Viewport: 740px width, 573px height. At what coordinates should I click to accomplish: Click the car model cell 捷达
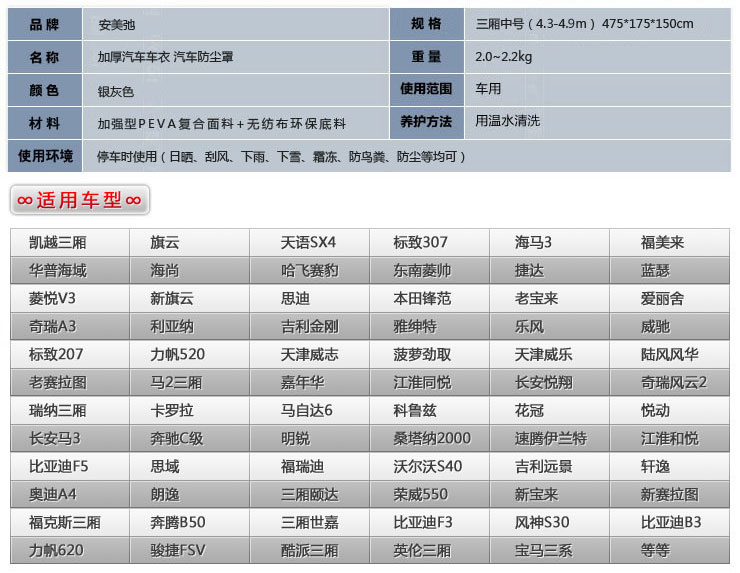[549, 270]
